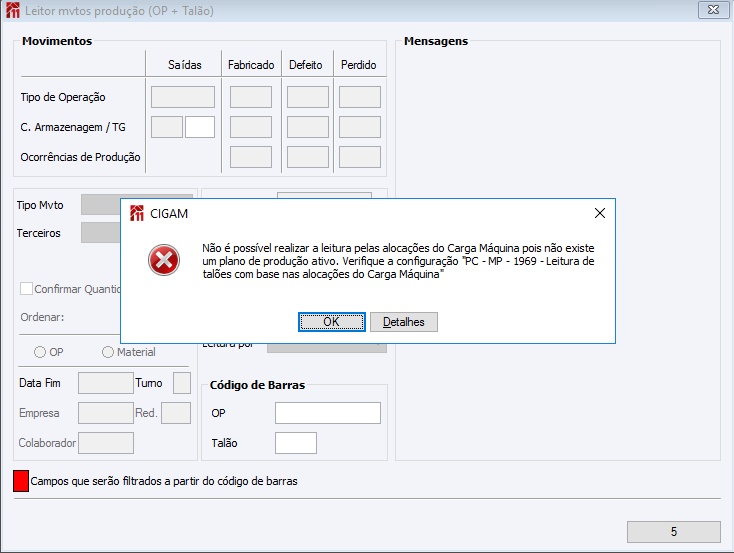Screen dimensions: 734x553
Task: Click OK in the CIGAM error dialog
Action: point(331,322)
